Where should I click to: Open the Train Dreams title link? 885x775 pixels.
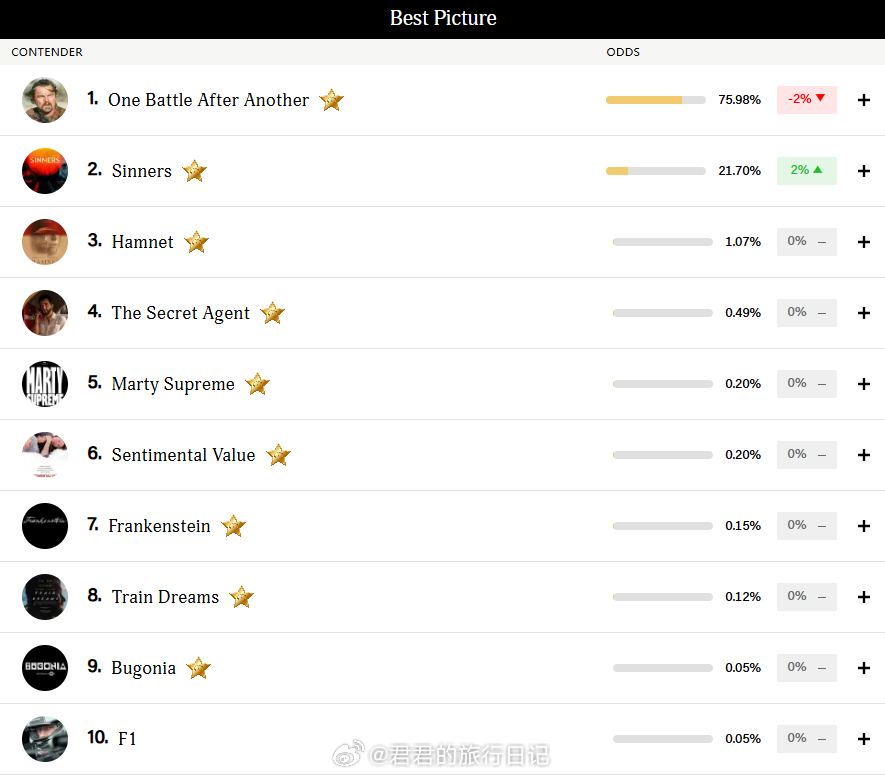[165, 597]
